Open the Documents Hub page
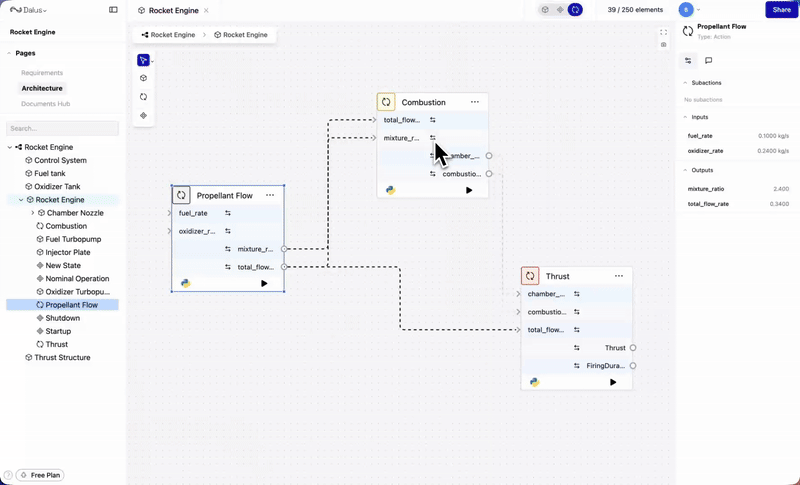The height and width of the screenshot is (485, 800). coord(45,104)
